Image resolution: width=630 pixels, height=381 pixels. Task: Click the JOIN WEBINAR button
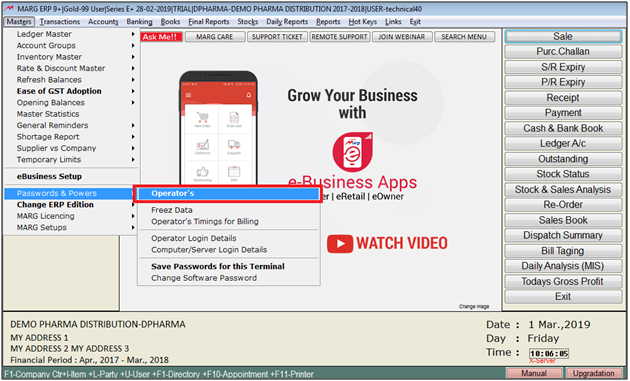(x=402, y=37)
